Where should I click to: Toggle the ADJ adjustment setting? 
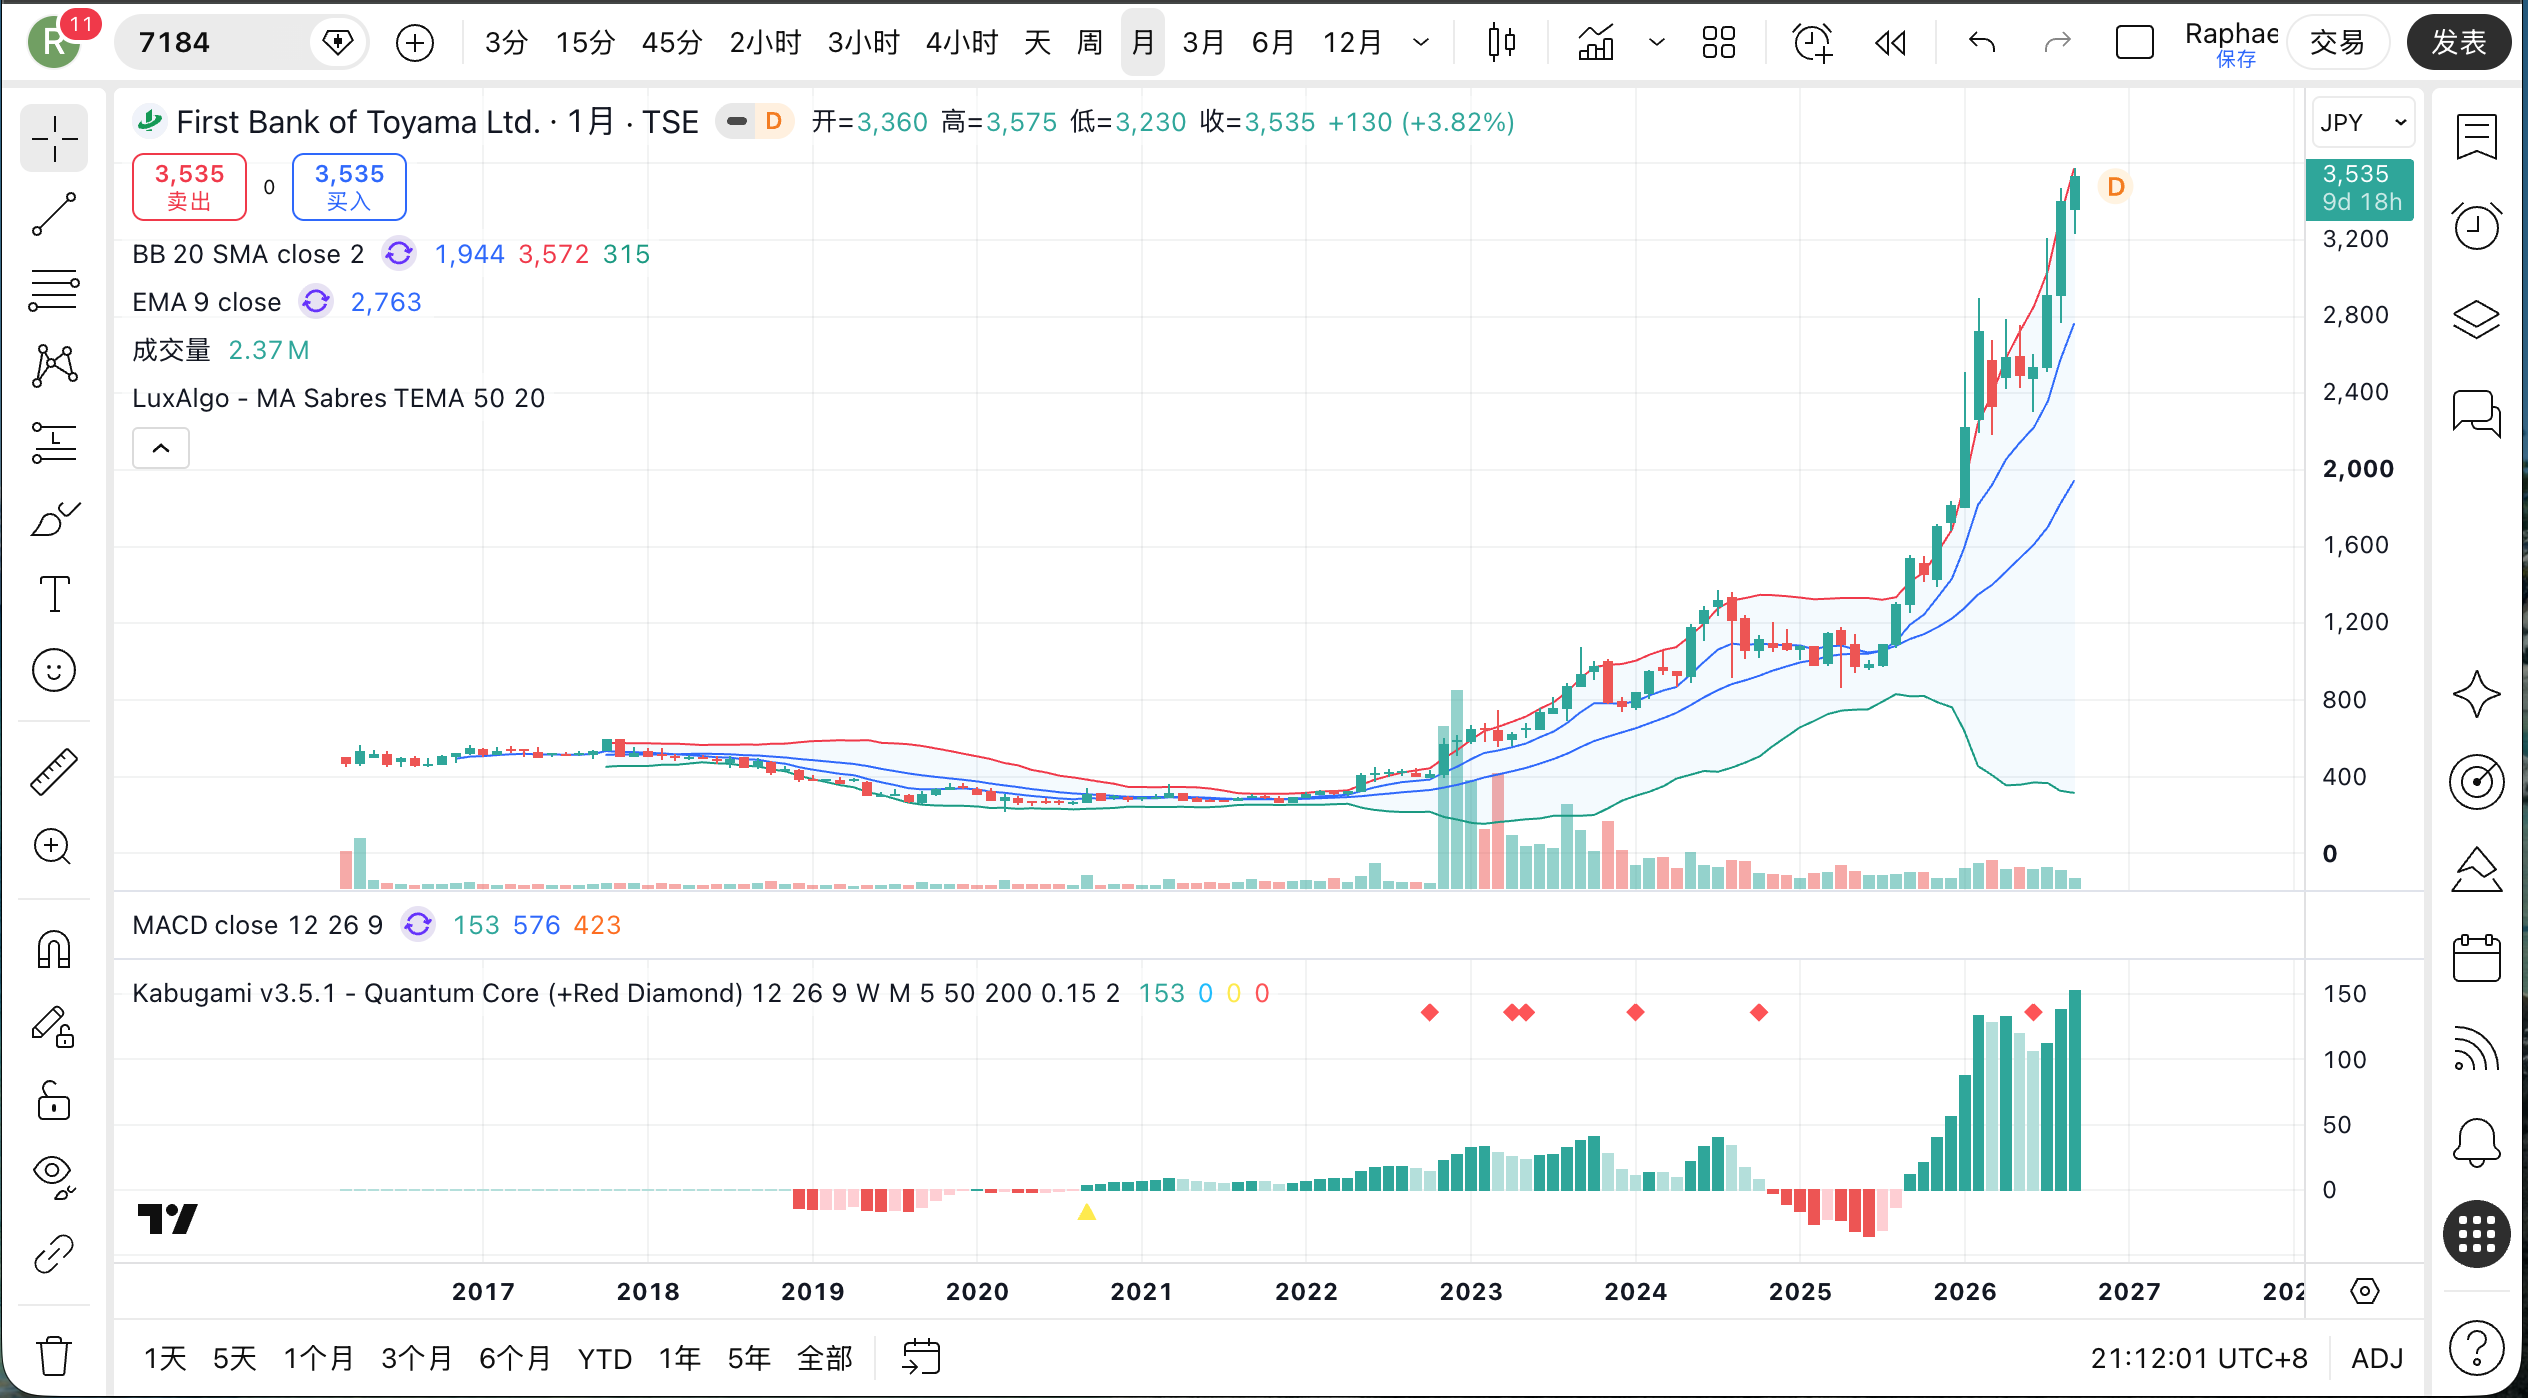coord(2377,1358)
